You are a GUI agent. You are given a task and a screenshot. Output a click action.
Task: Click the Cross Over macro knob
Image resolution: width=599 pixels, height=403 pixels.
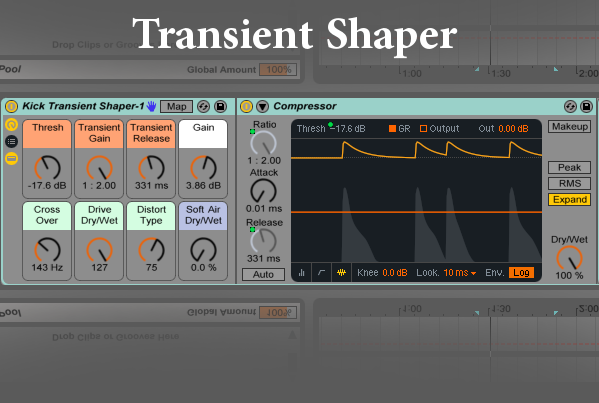pos(47,250)
